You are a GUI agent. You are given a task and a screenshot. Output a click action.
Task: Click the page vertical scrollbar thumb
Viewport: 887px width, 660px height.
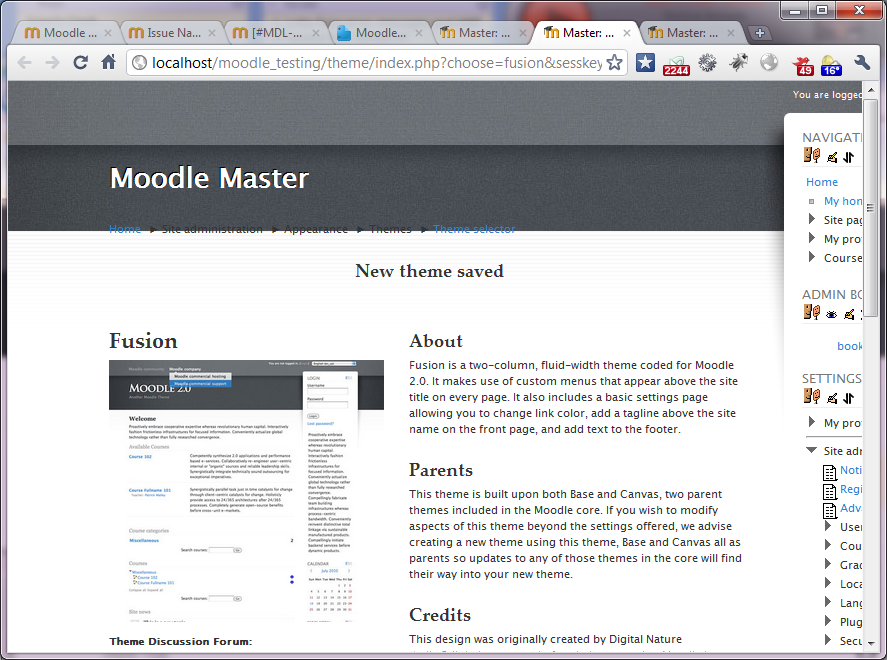point(871,208)
